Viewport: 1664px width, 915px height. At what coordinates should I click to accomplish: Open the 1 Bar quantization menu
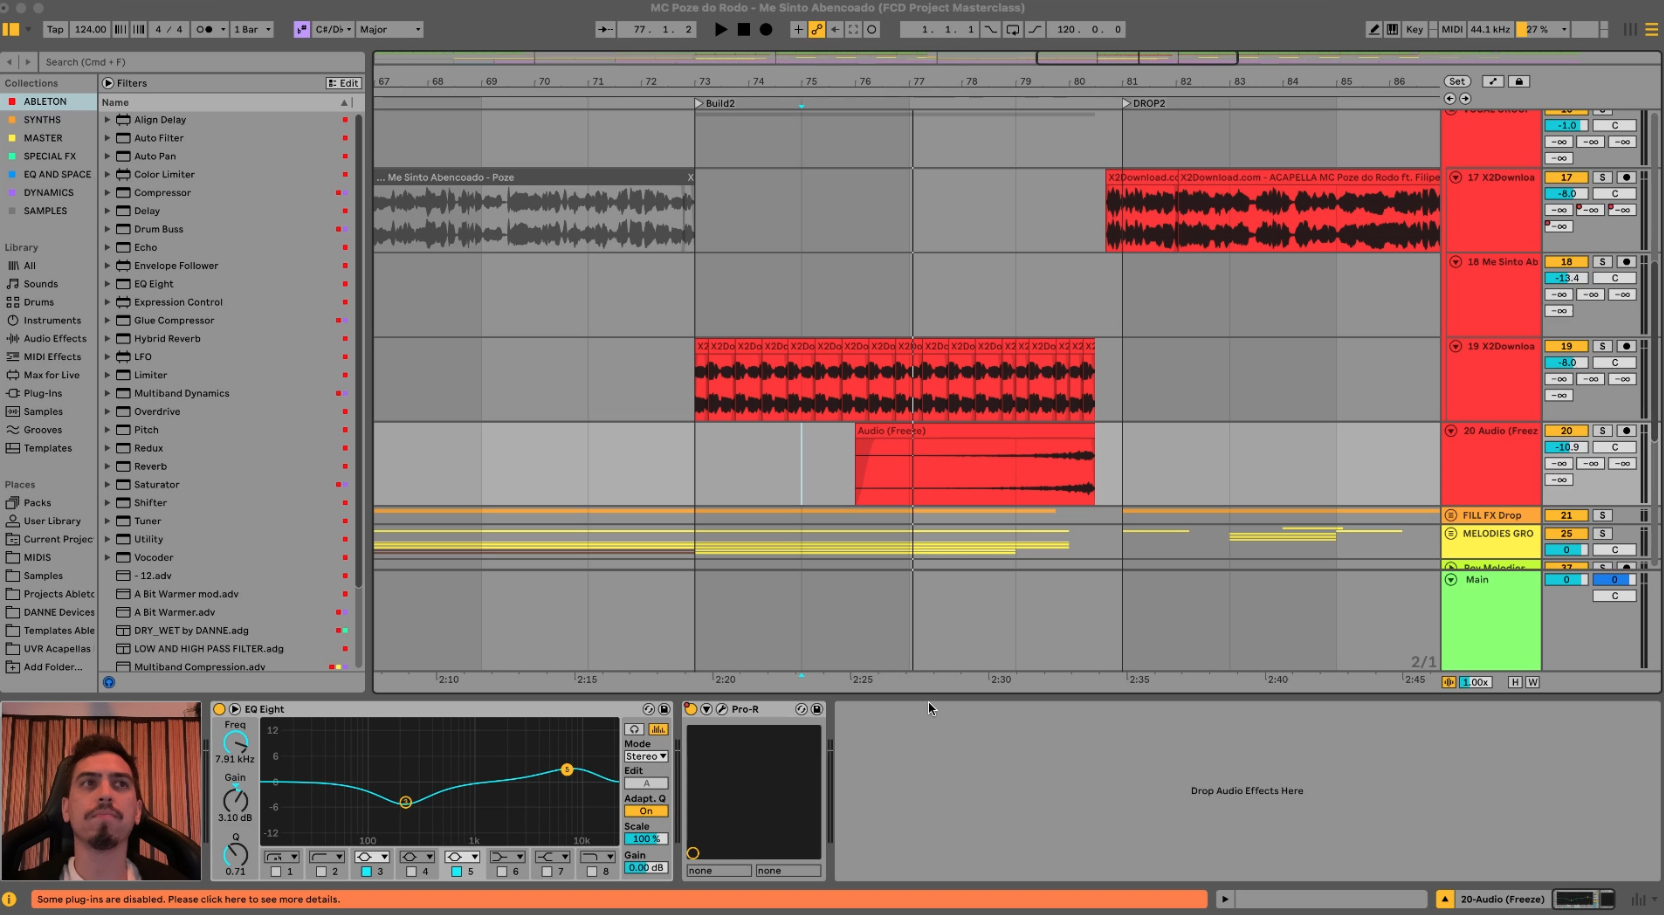(252, 29)
